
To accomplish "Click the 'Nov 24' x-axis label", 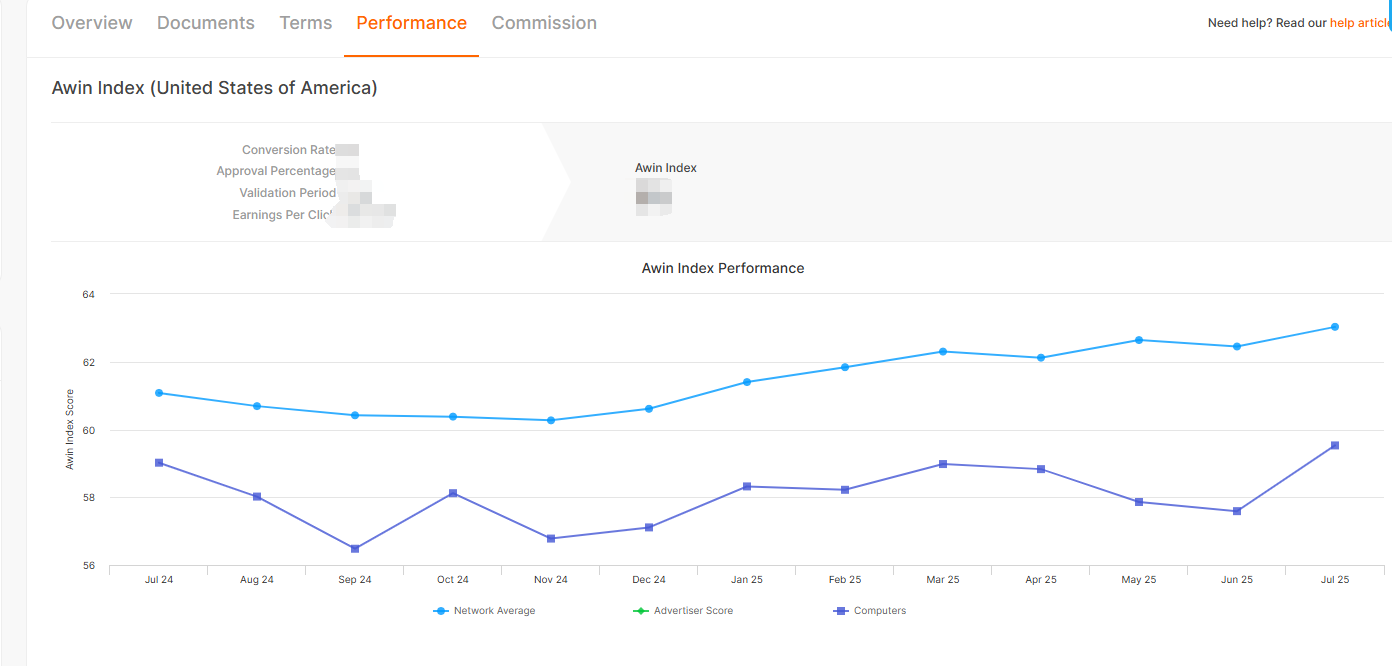I will (551, 580).
